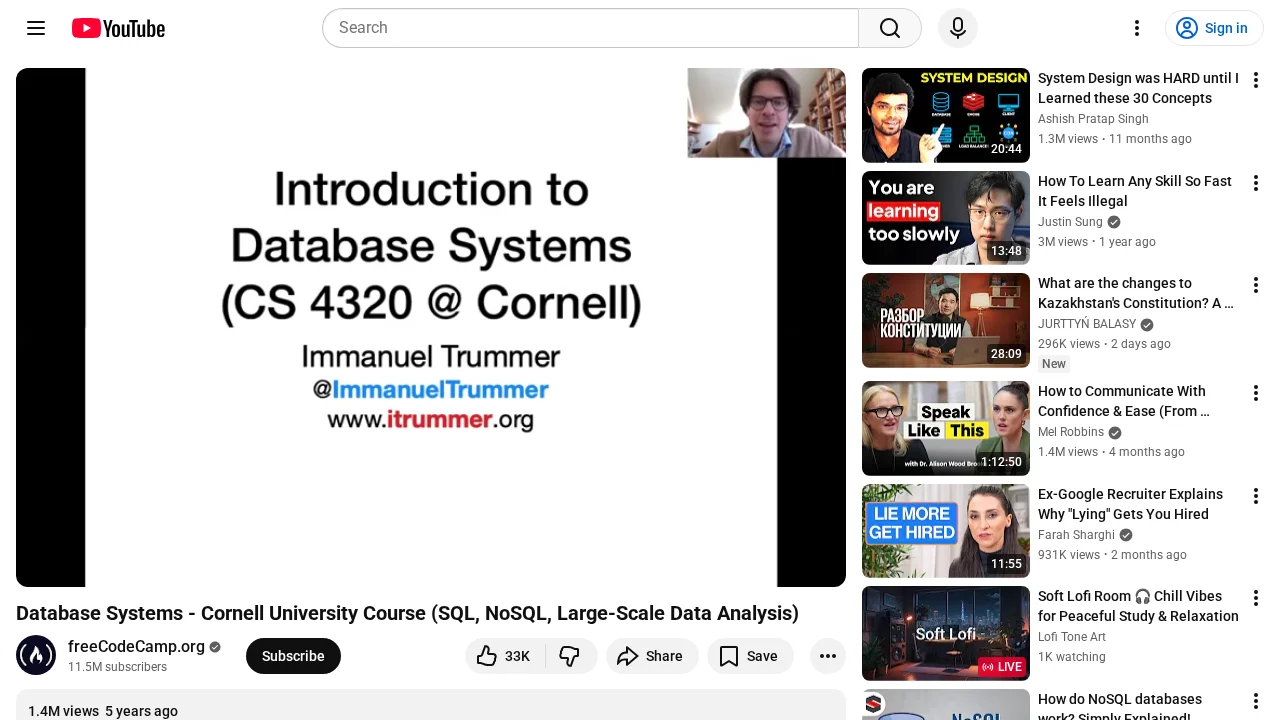Click channel name JURTTYŃ BALASY
Image resolution: width=1280 pixels, height=720 pixels.
pos(1087,324)
